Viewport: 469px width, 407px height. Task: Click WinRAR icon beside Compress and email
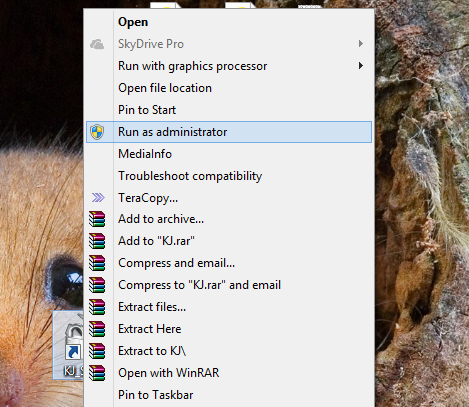(97, 263)
